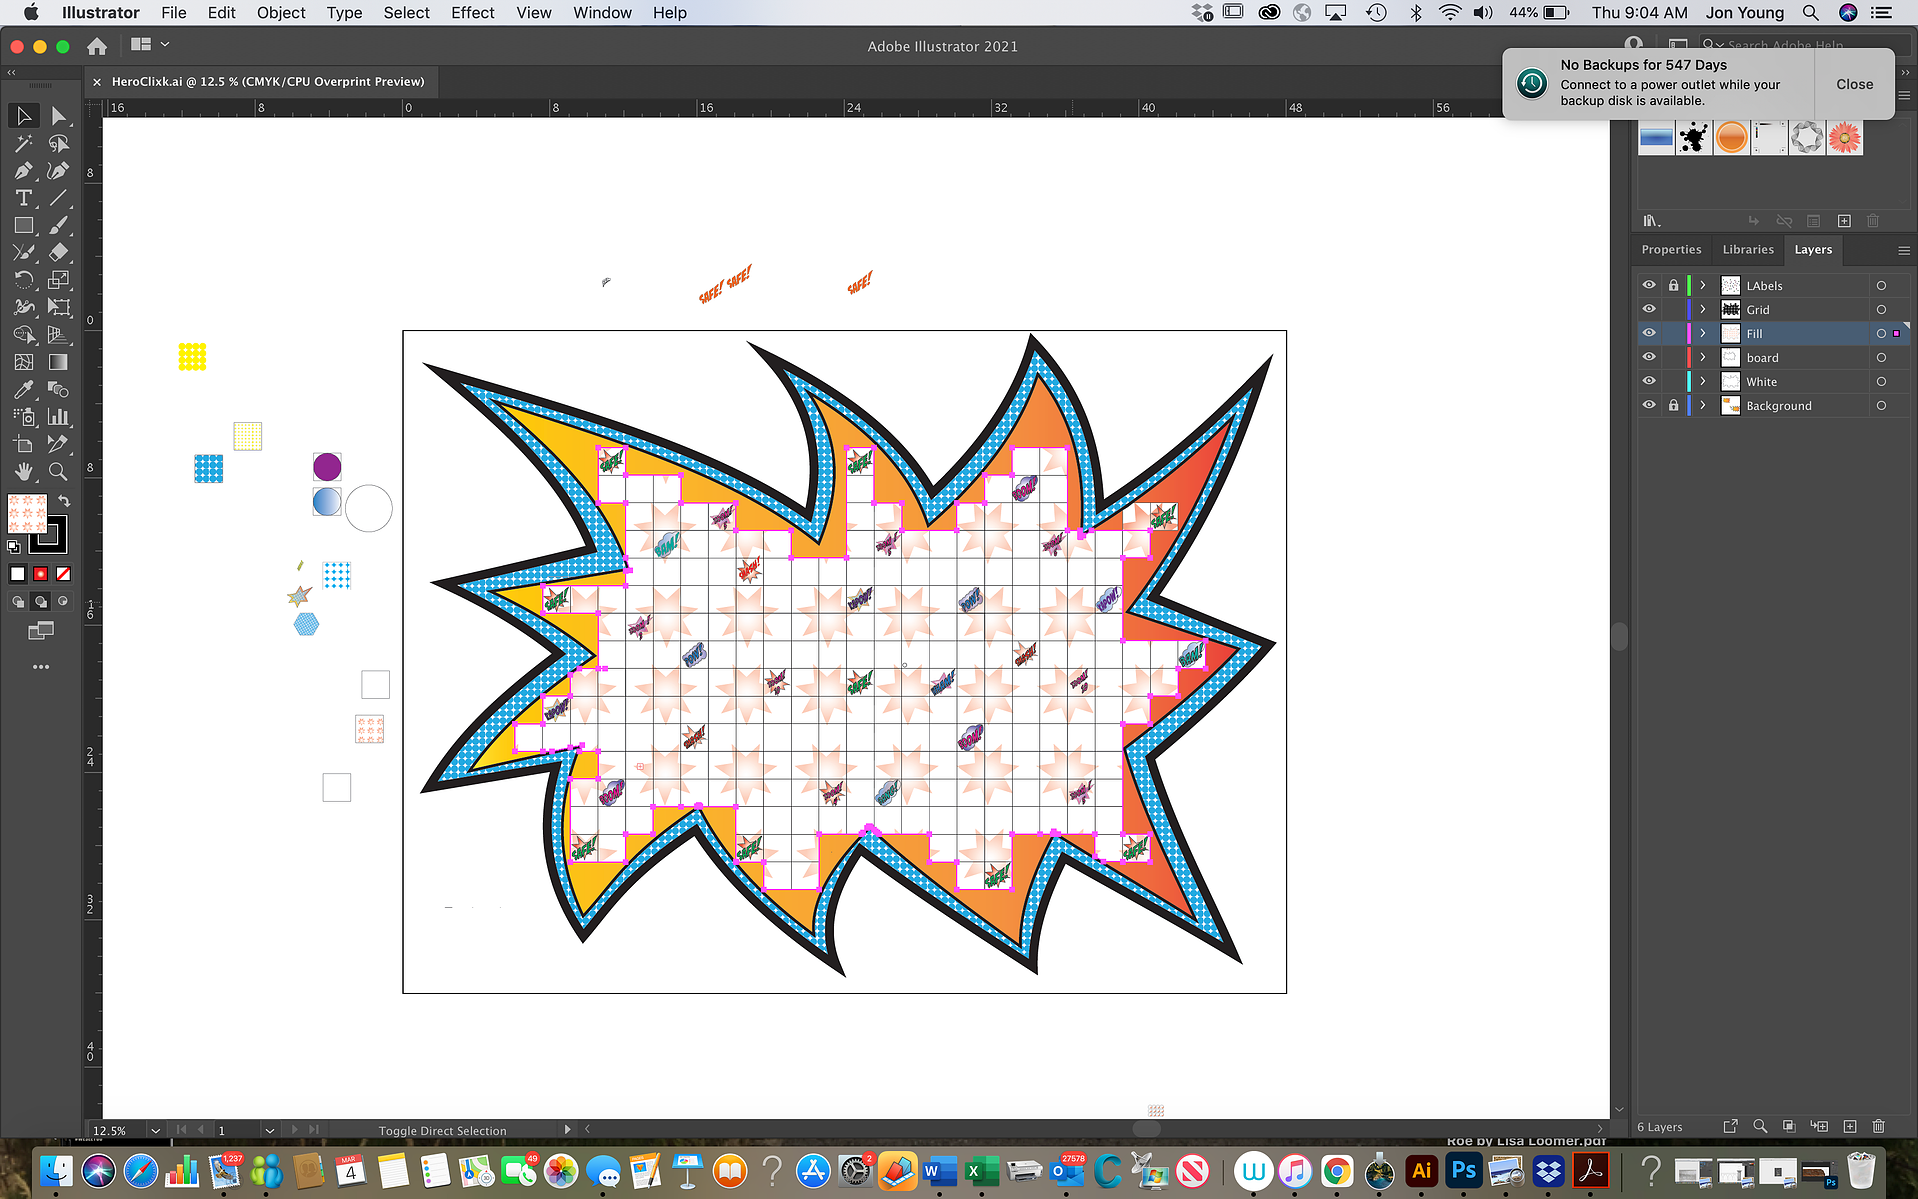
Task: Click the Home icon in app bar
Action: click(x=97, y=46)
